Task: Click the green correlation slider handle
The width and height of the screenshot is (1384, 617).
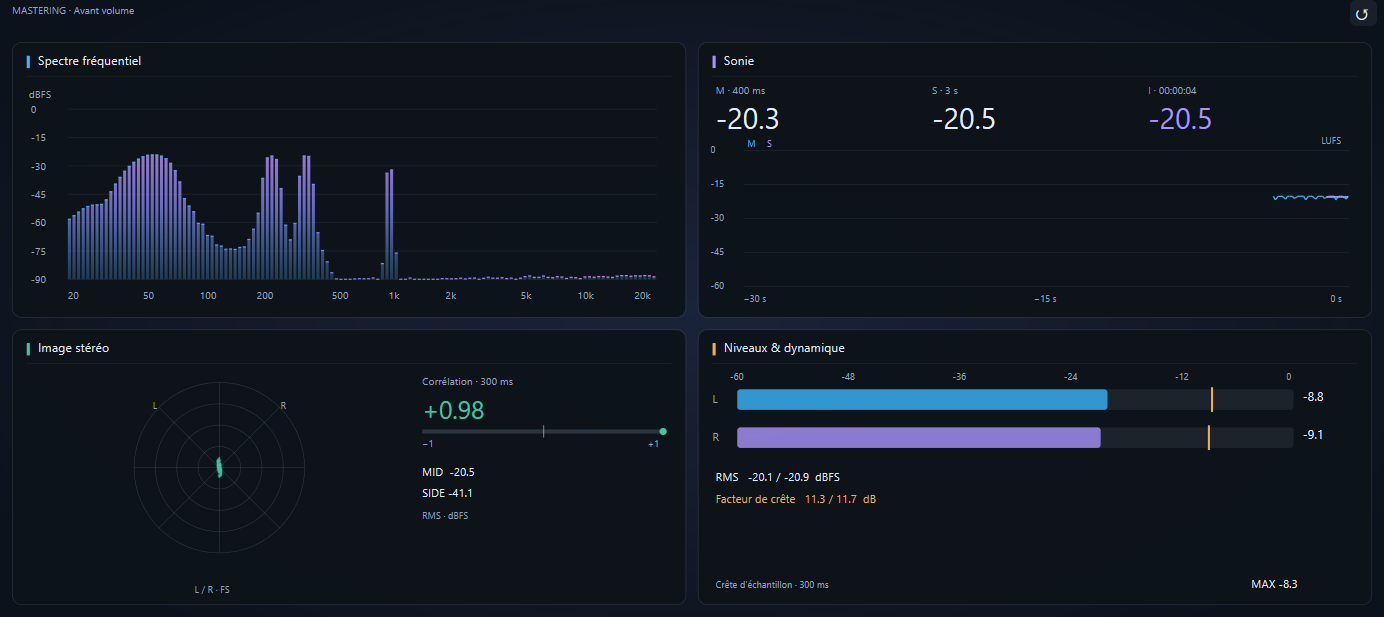Action: pos(663,432)
